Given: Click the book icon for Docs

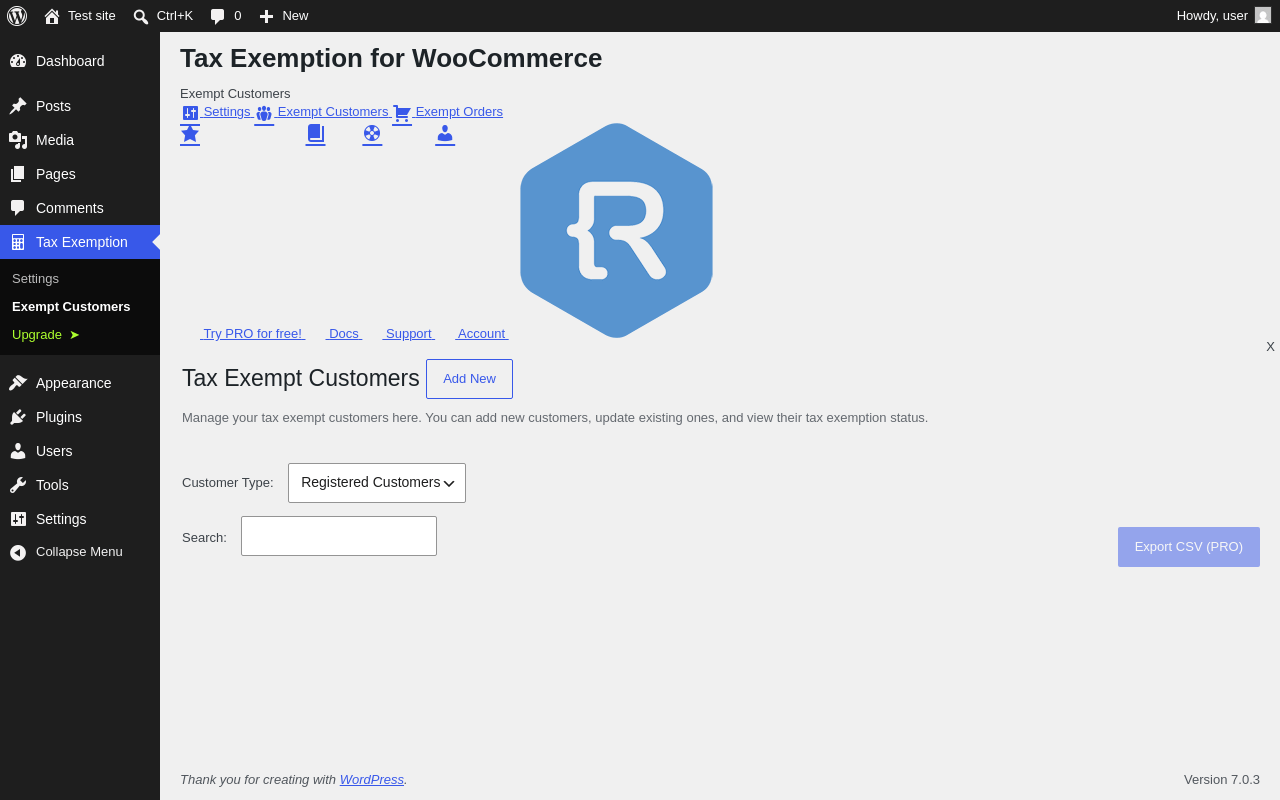Looking at the screenshot, I should 315,133.
